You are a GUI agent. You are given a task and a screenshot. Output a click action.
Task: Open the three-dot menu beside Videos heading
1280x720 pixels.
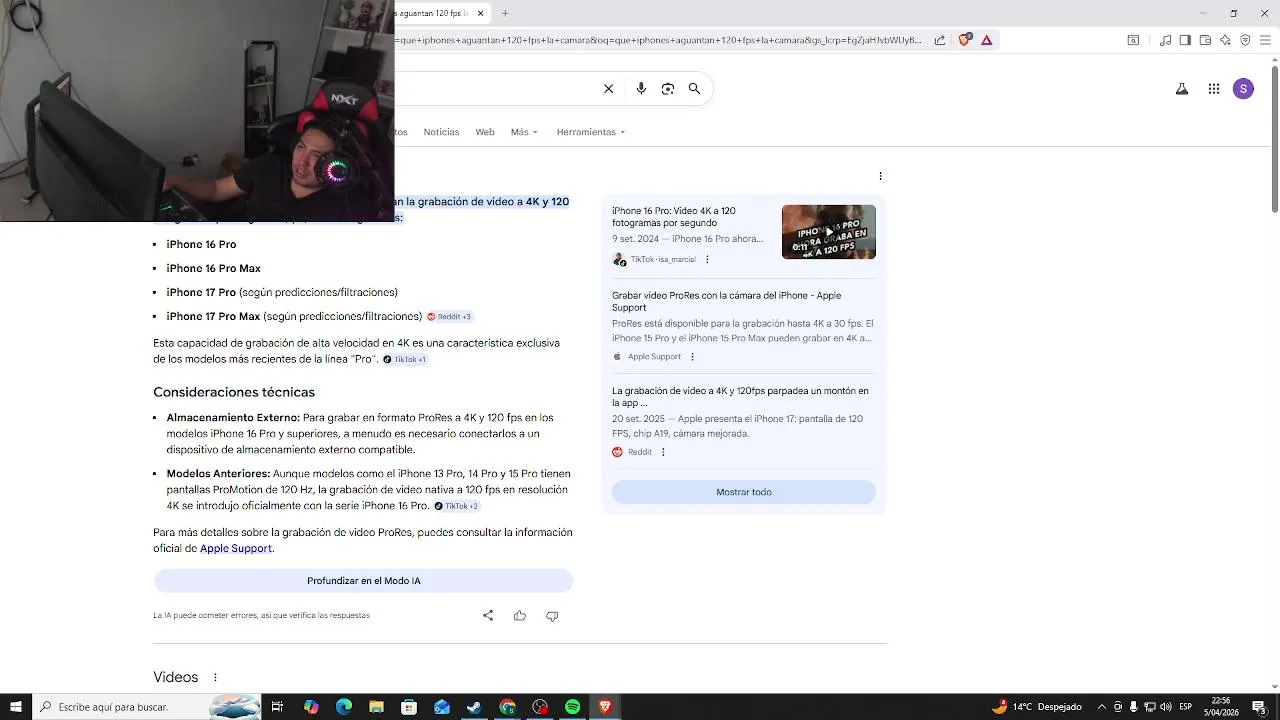[x=215, y=677]
